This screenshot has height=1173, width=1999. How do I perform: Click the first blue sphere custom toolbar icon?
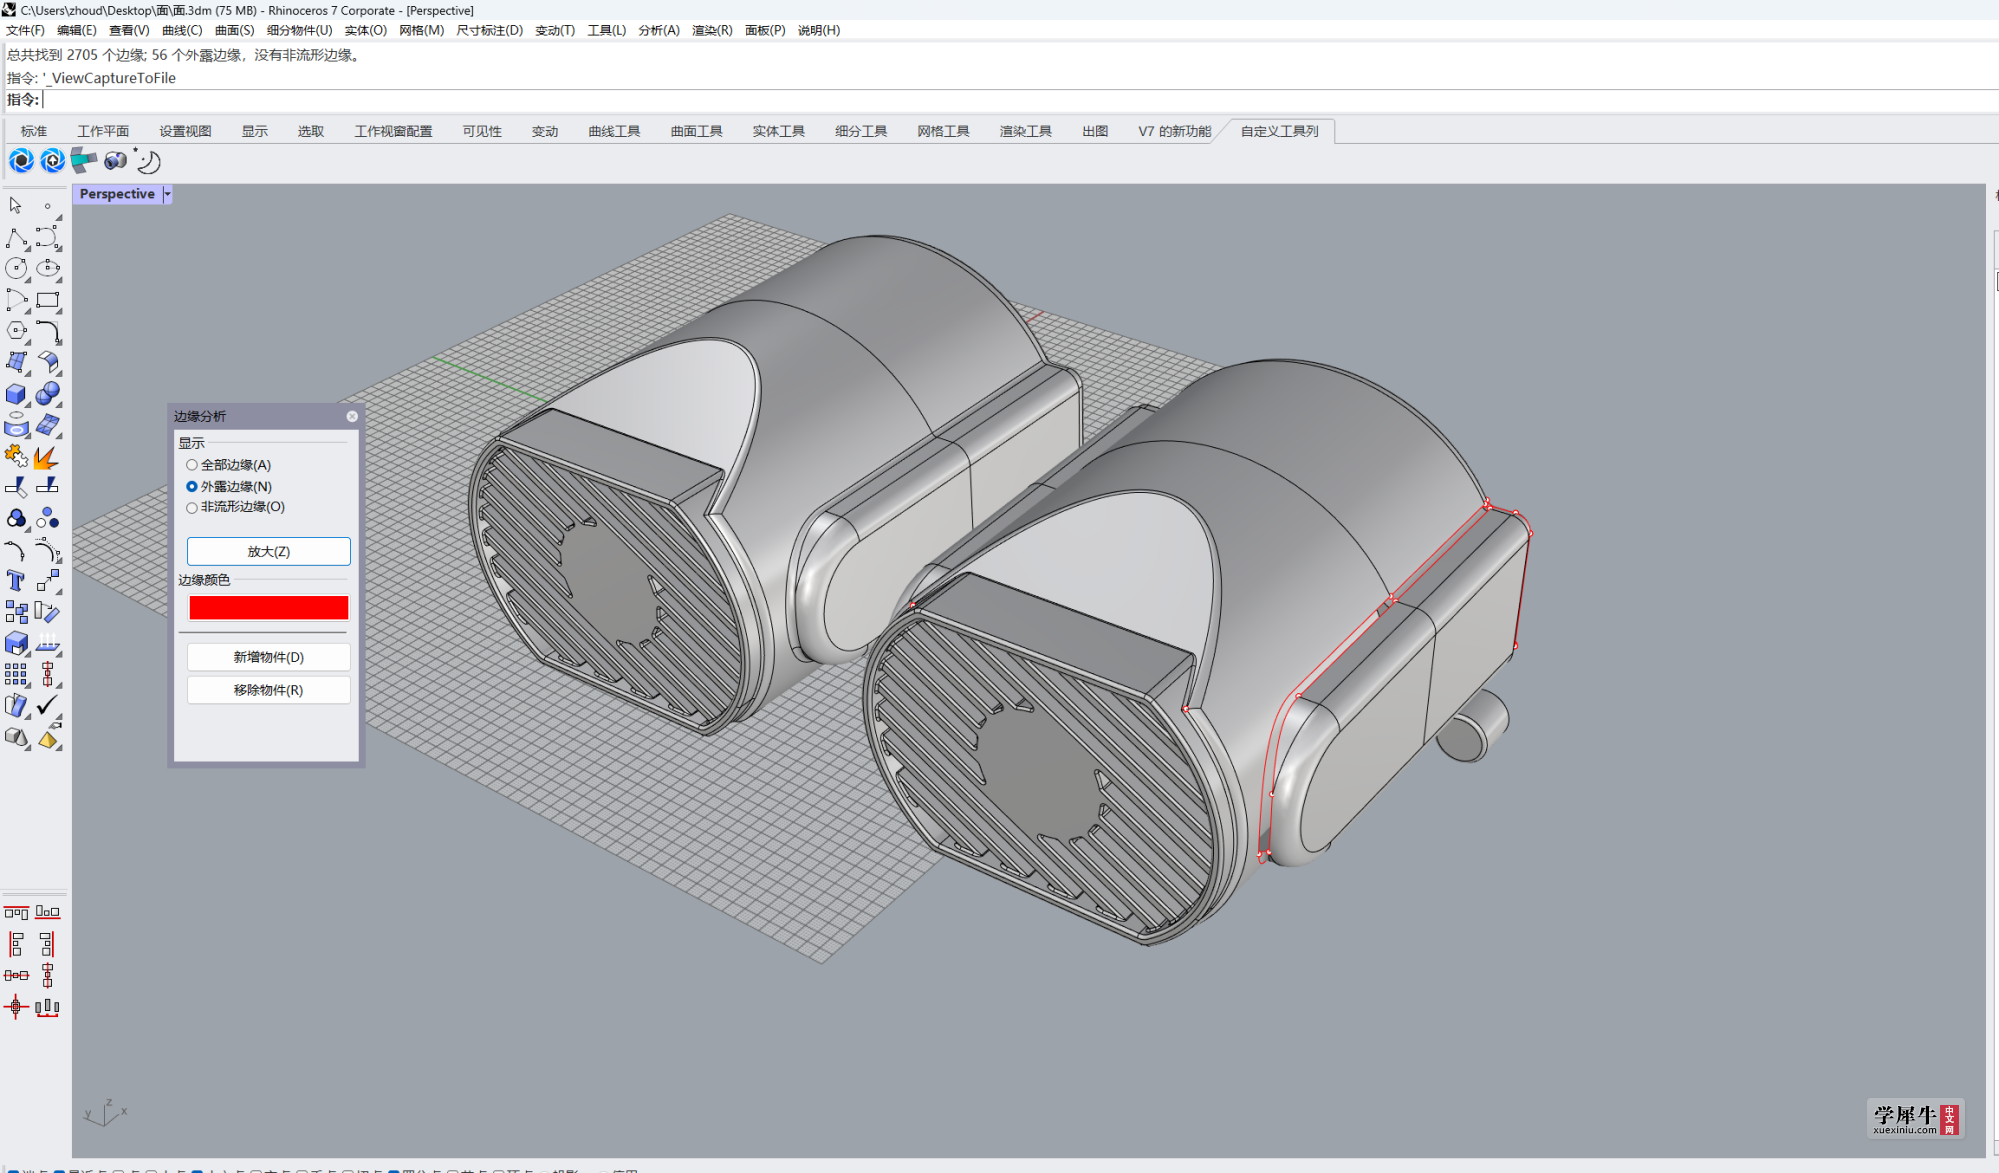tap(21, 161)
